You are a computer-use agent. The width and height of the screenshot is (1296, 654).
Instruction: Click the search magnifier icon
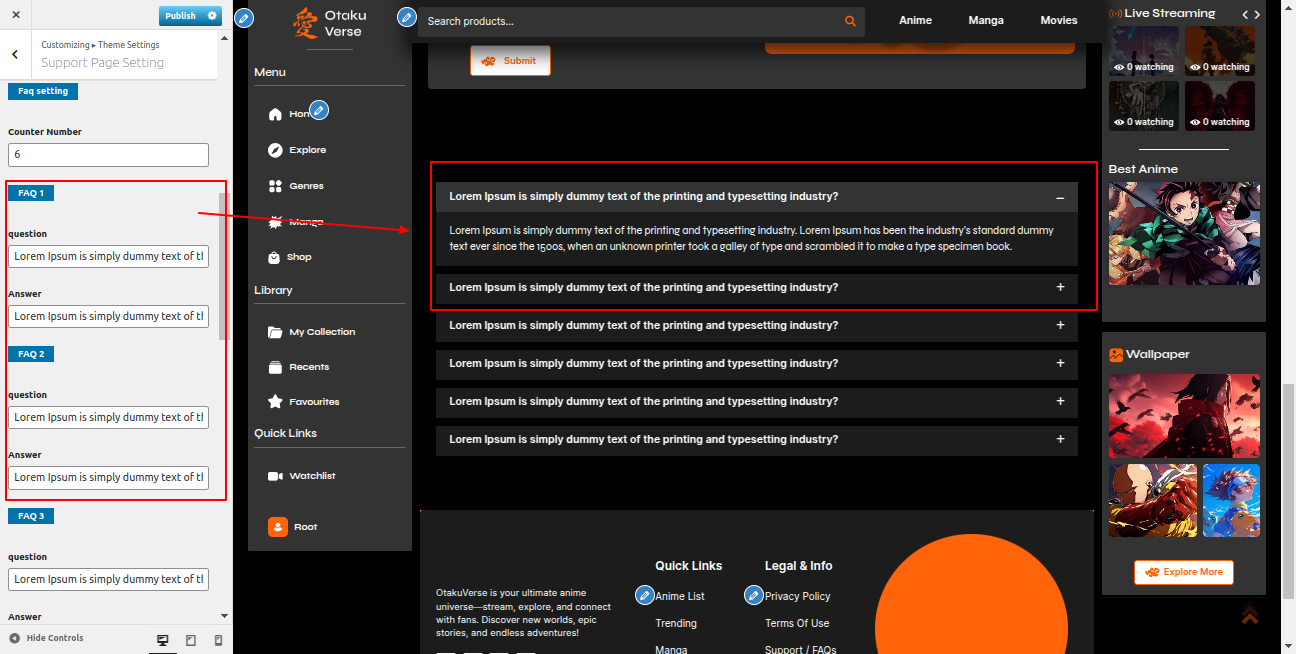(x=850, y=21)
